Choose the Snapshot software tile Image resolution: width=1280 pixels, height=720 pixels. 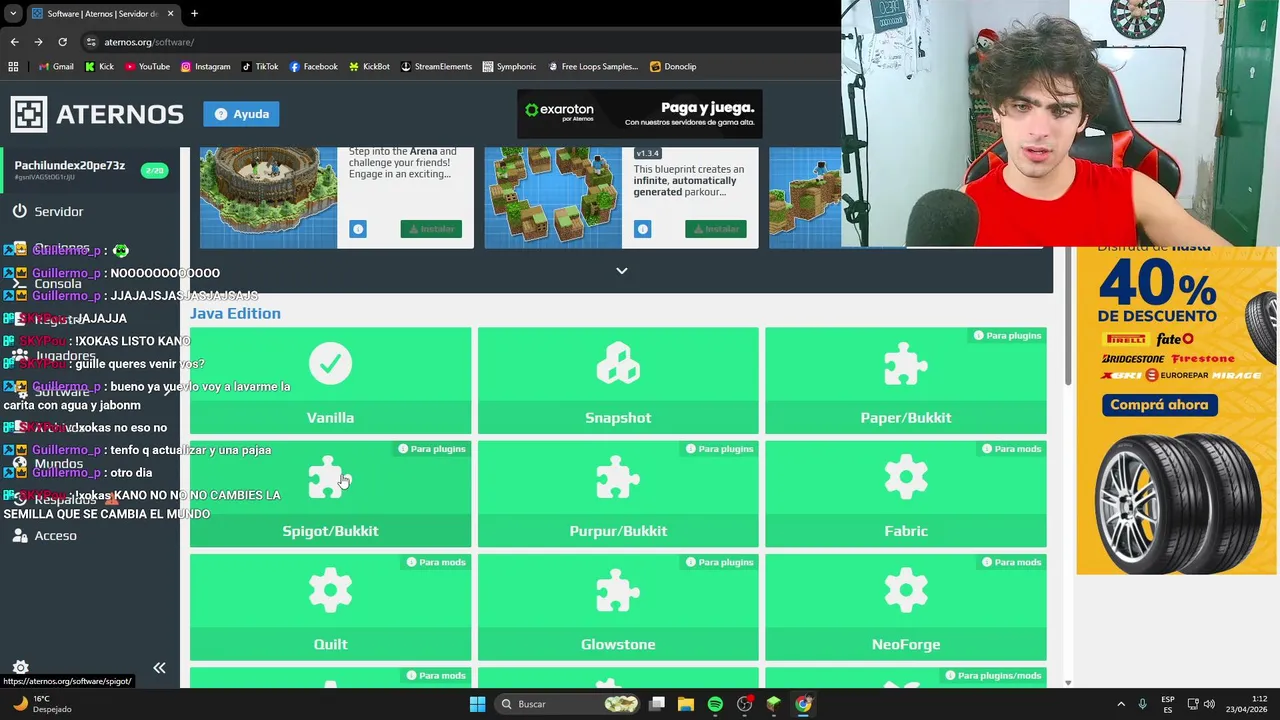618,380
